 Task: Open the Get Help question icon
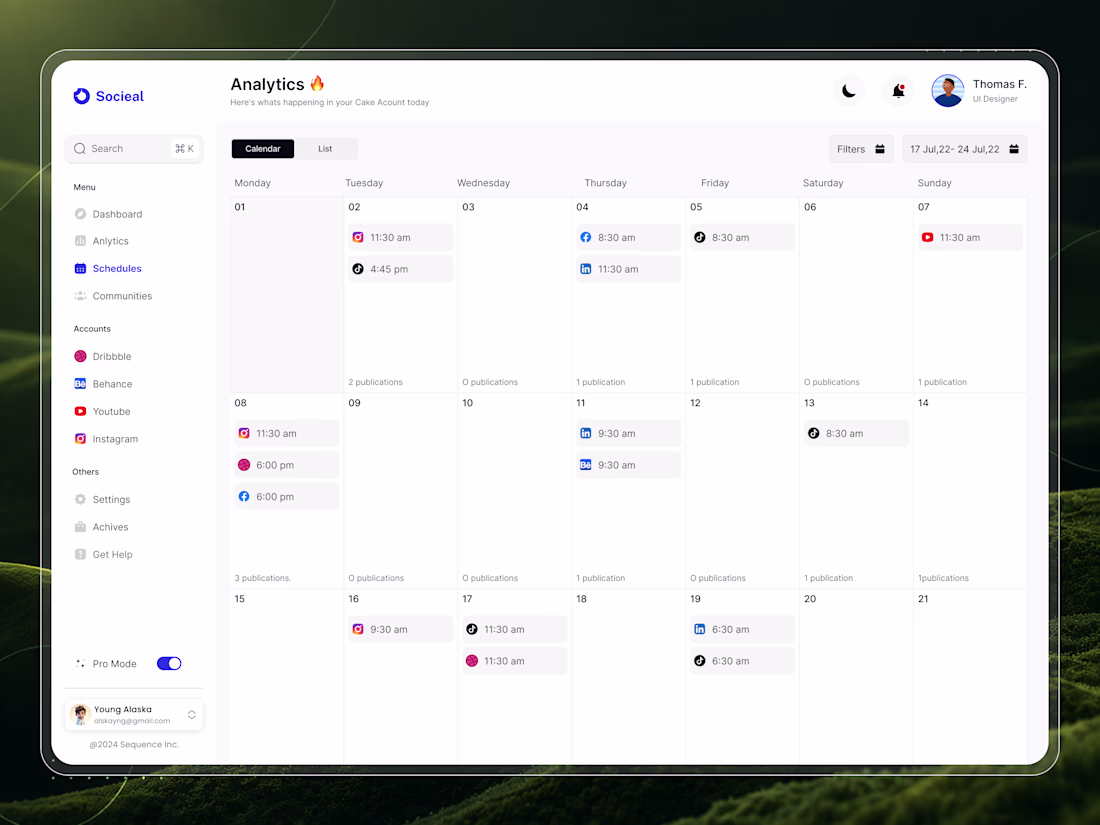click(81, 554)
